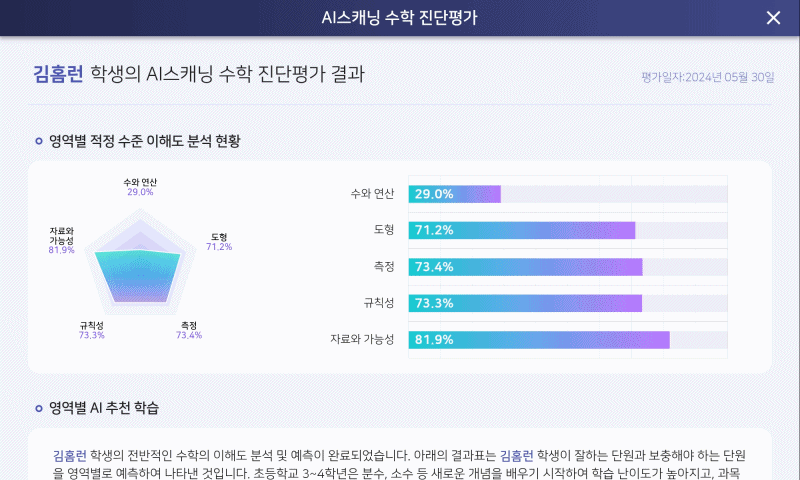The width and height of the screenshot is (800, 480).
Task: Click the bullet icon beside 영역별 적정 수준 이해도 분석 현황
Action: [38, 141]
